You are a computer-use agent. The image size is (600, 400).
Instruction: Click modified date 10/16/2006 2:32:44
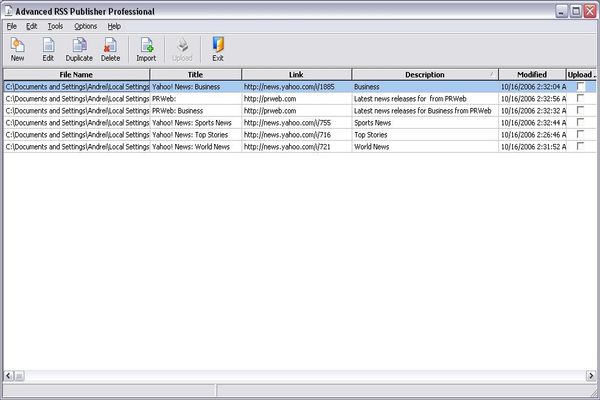532,122
